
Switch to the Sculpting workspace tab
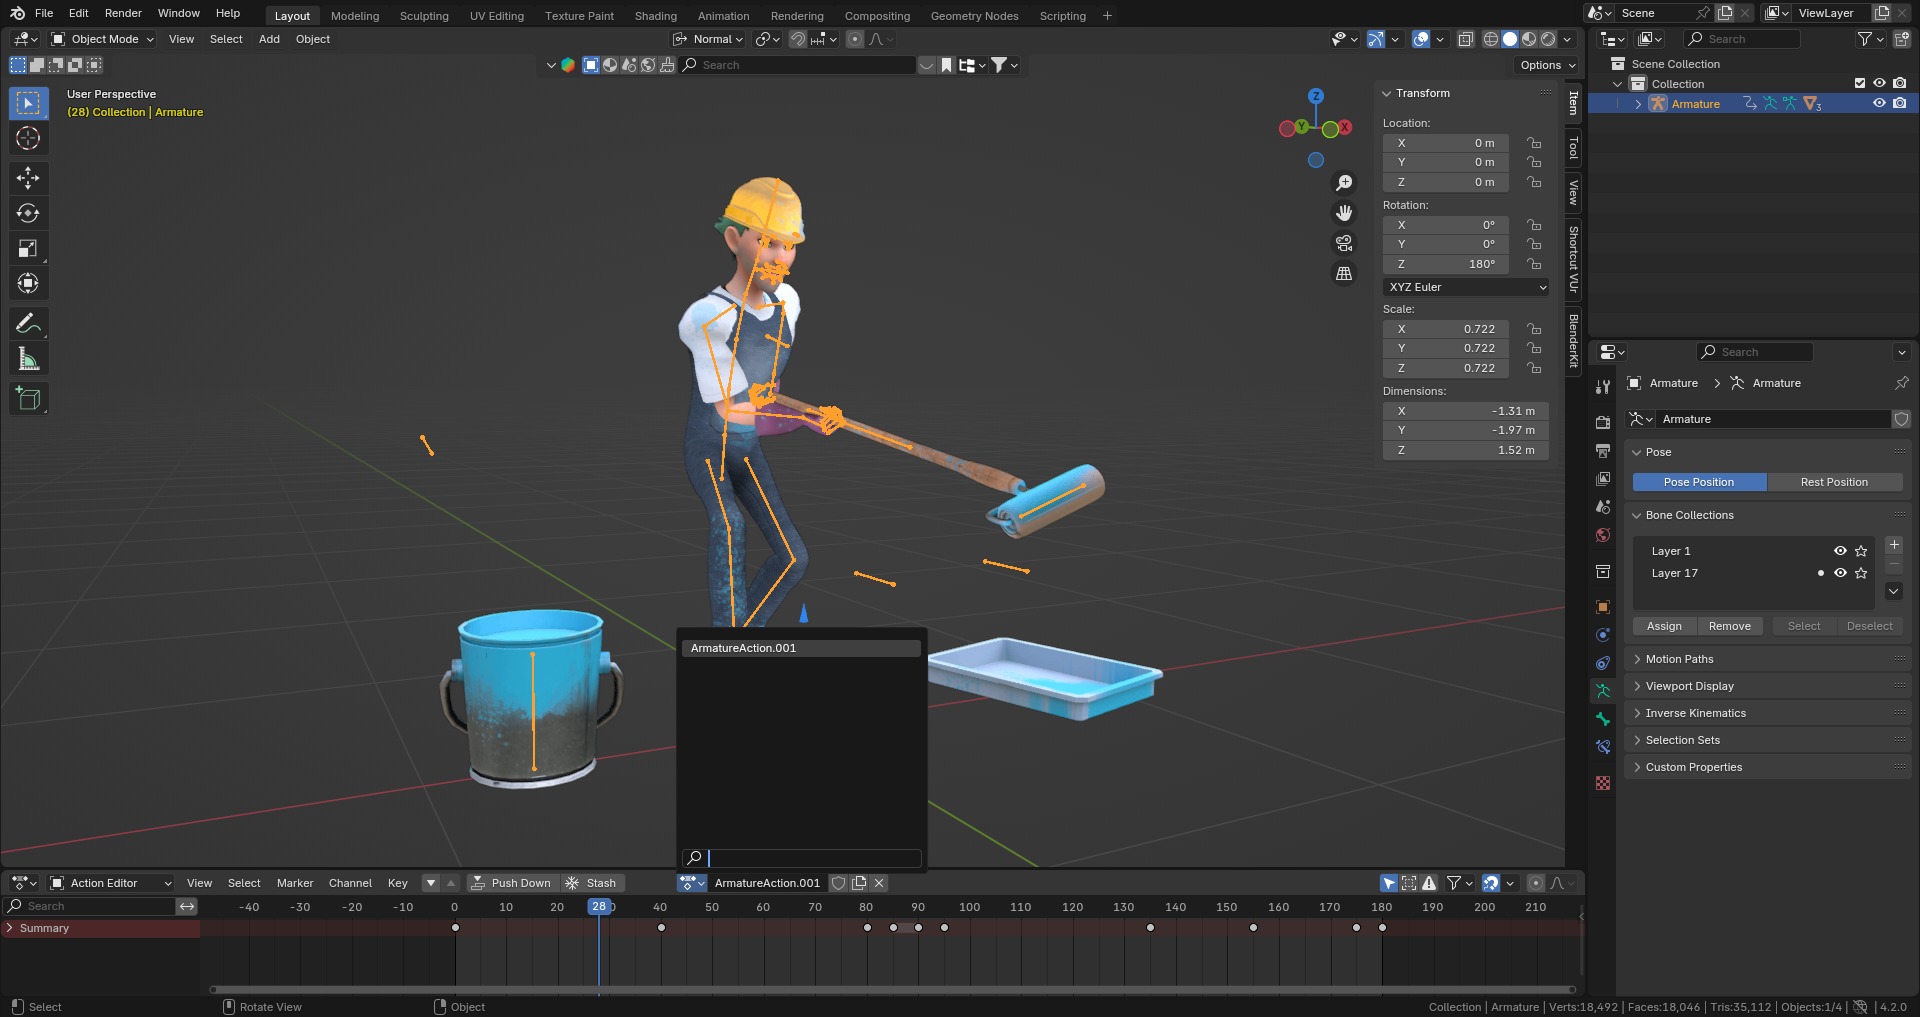click(x=424, y=16)
